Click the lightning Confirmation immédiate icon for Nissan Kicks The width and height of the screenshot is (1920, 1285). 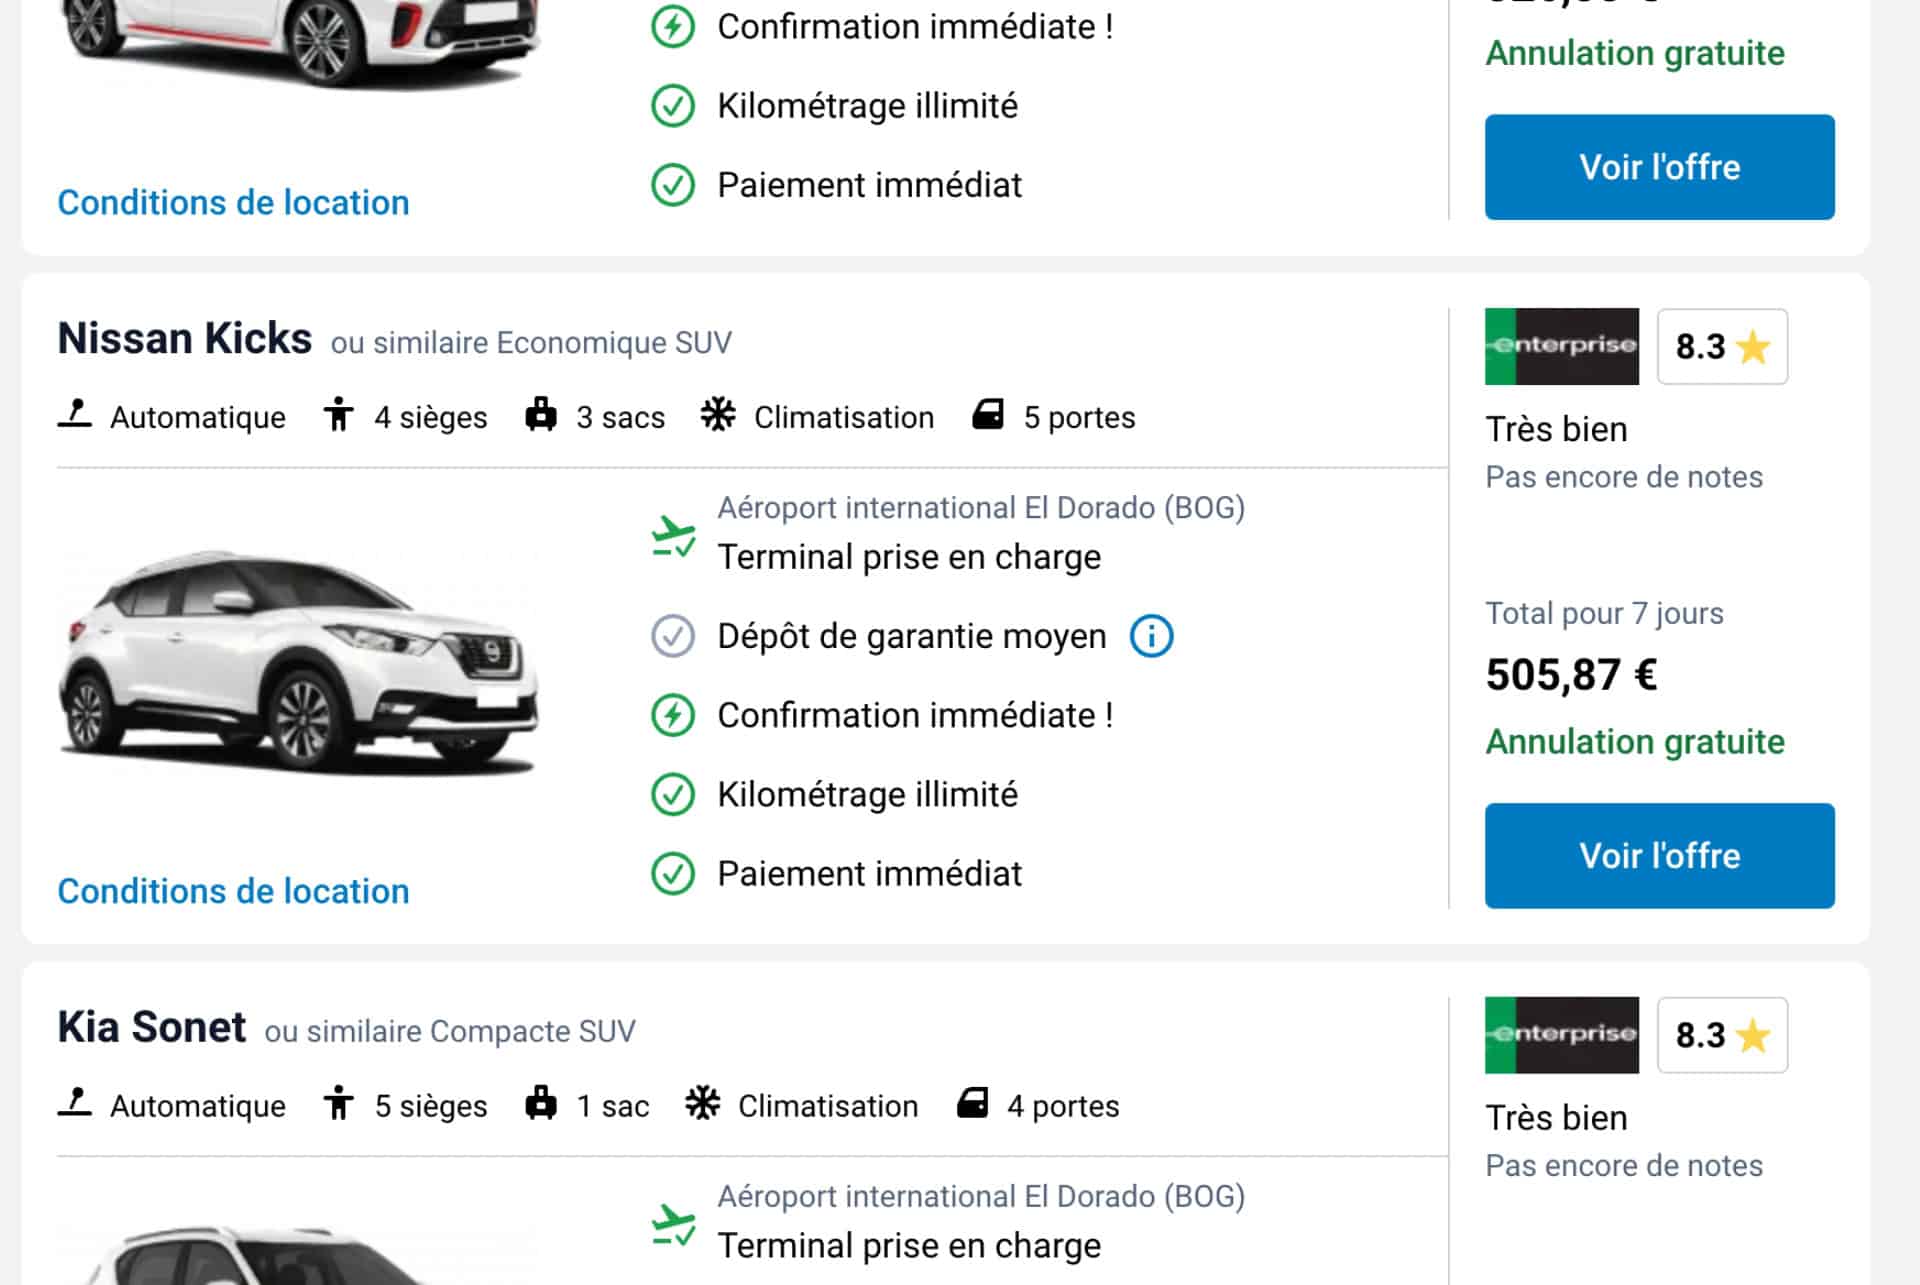tap(673, 715)
